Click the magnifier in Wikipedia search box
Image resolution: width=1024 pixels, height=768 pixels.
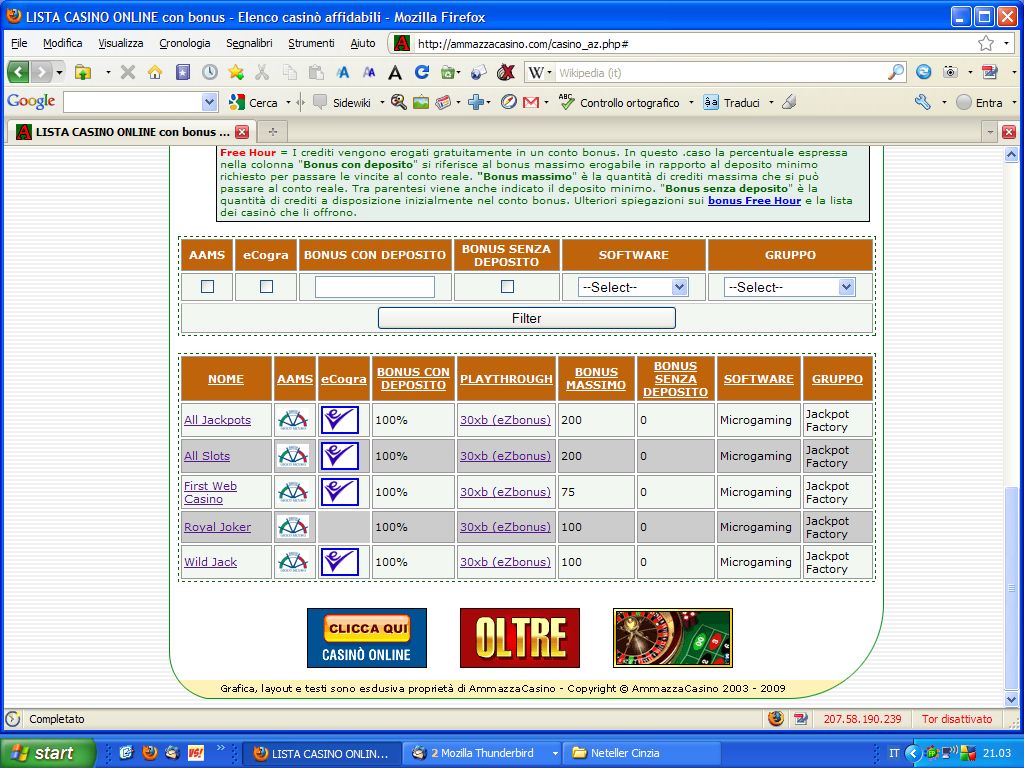tap(896, 72)
